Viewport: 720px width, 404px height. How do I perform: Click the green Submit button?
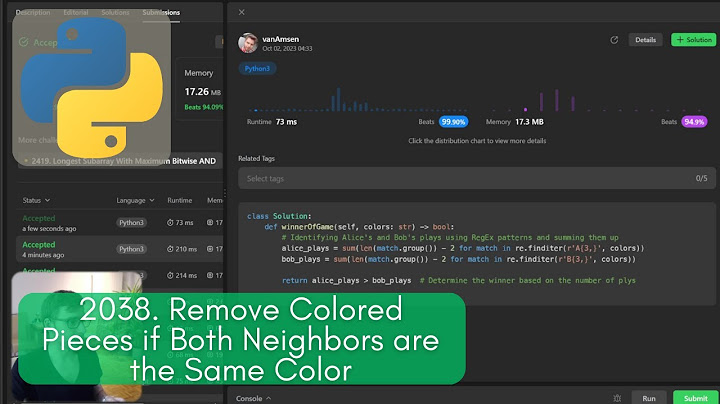click(x=695, y=398)
